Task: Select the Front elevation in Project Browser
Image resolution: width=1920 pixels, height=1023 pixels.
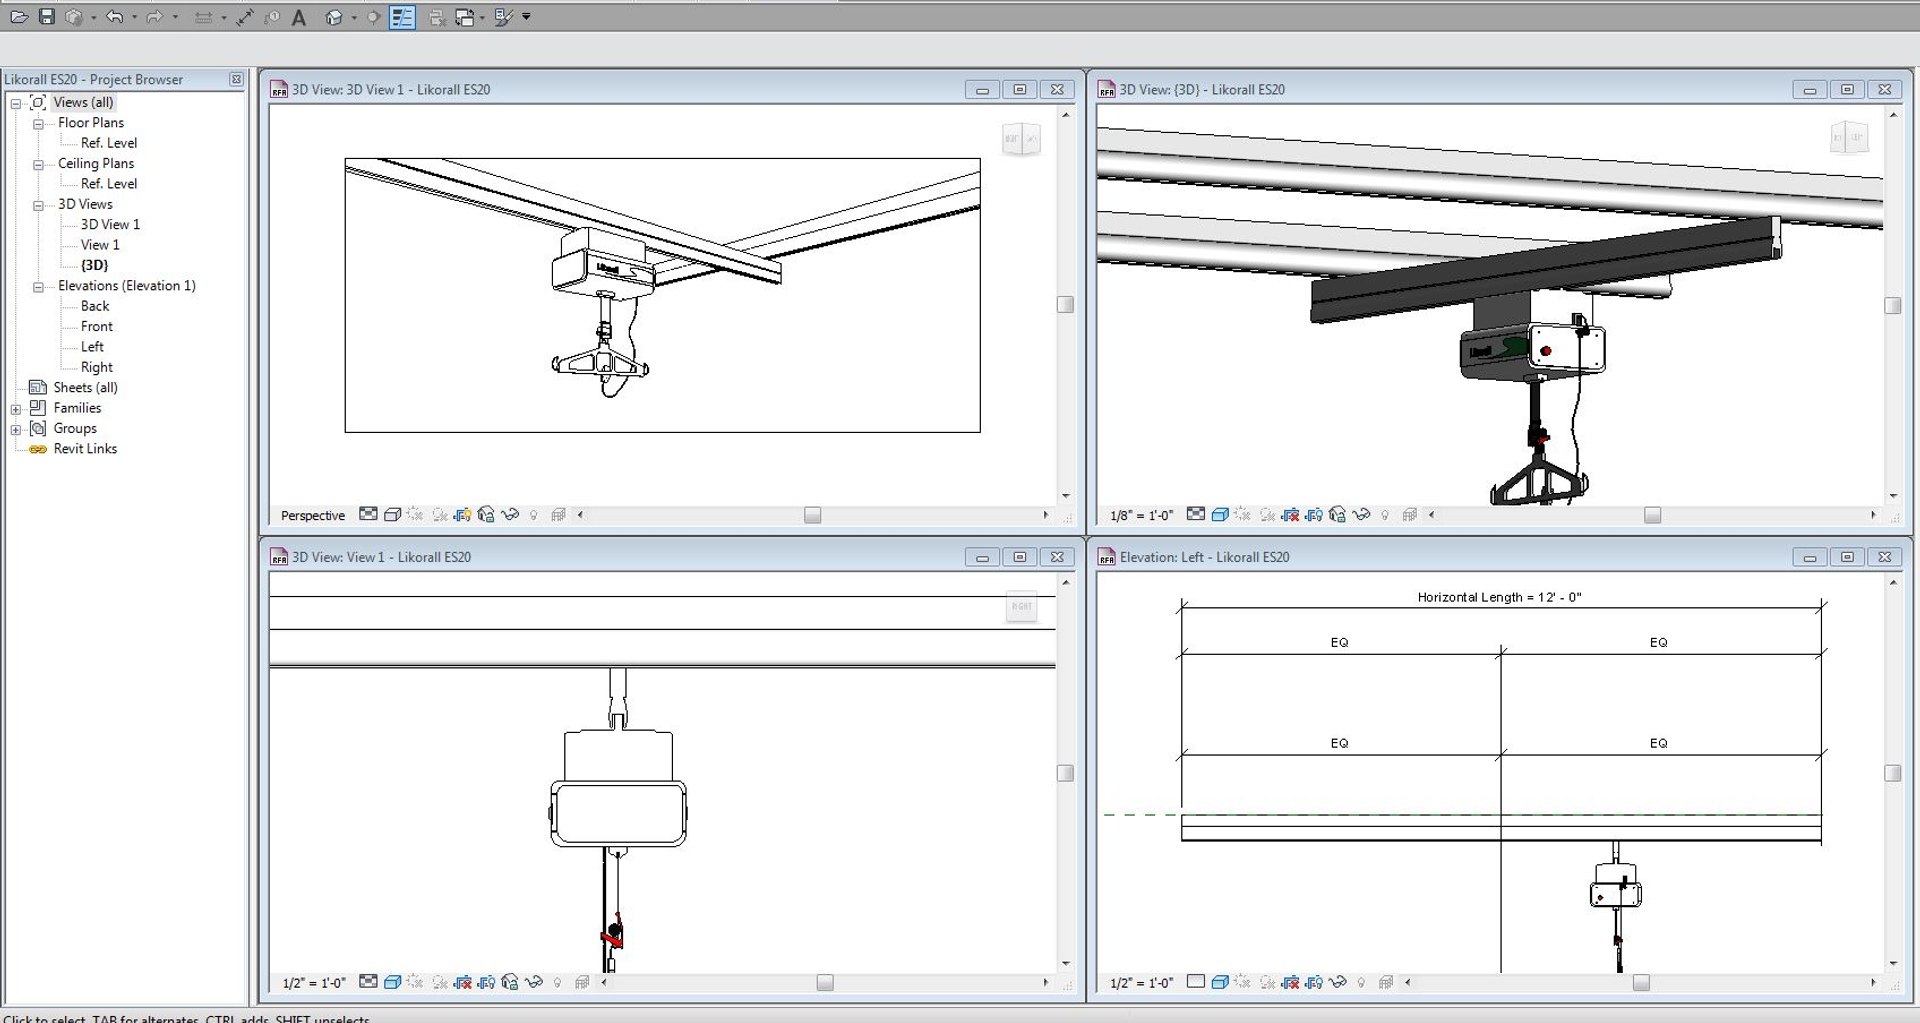Action: pos(97,326)
